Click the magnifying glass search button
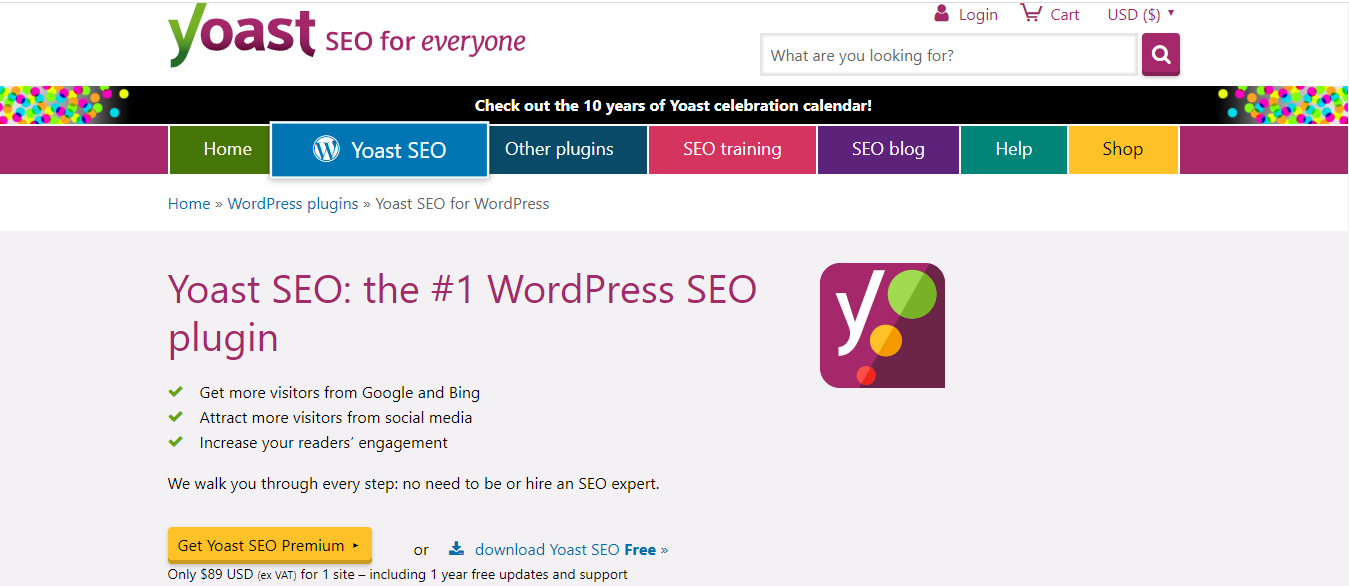 point(1161,55)
